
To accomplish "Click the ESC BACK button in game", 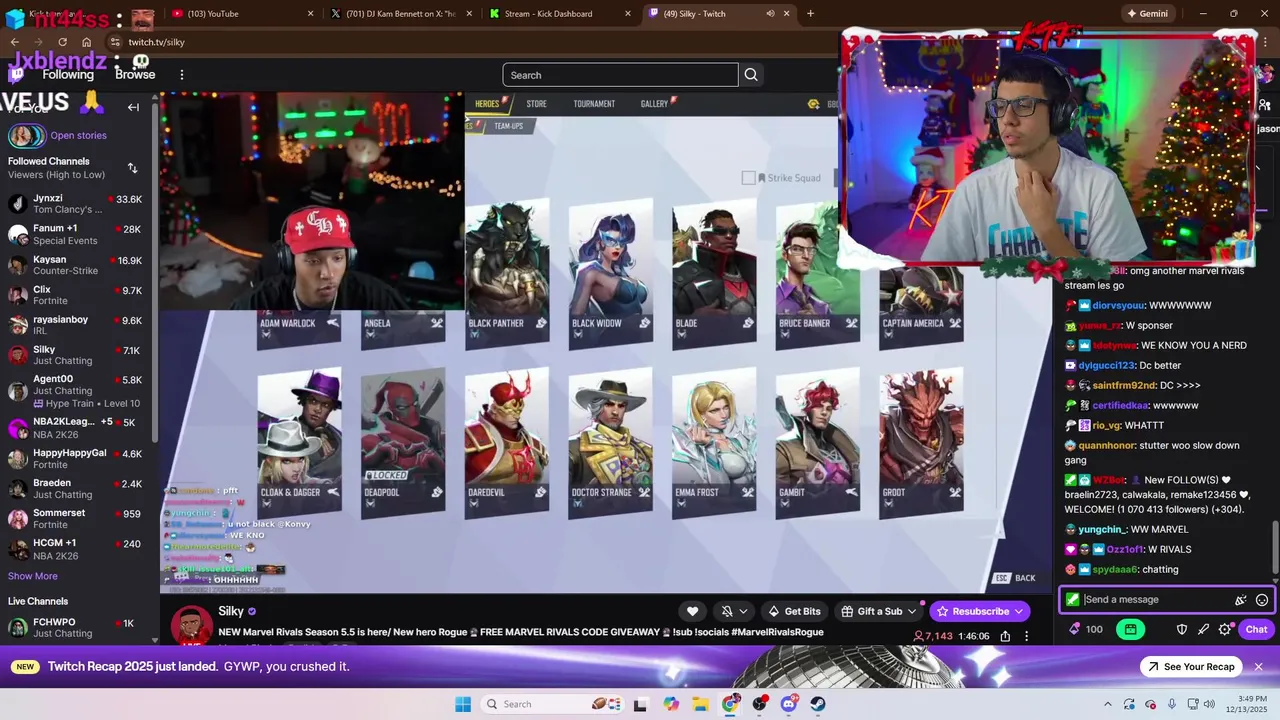I will (x=1015, y=578).
